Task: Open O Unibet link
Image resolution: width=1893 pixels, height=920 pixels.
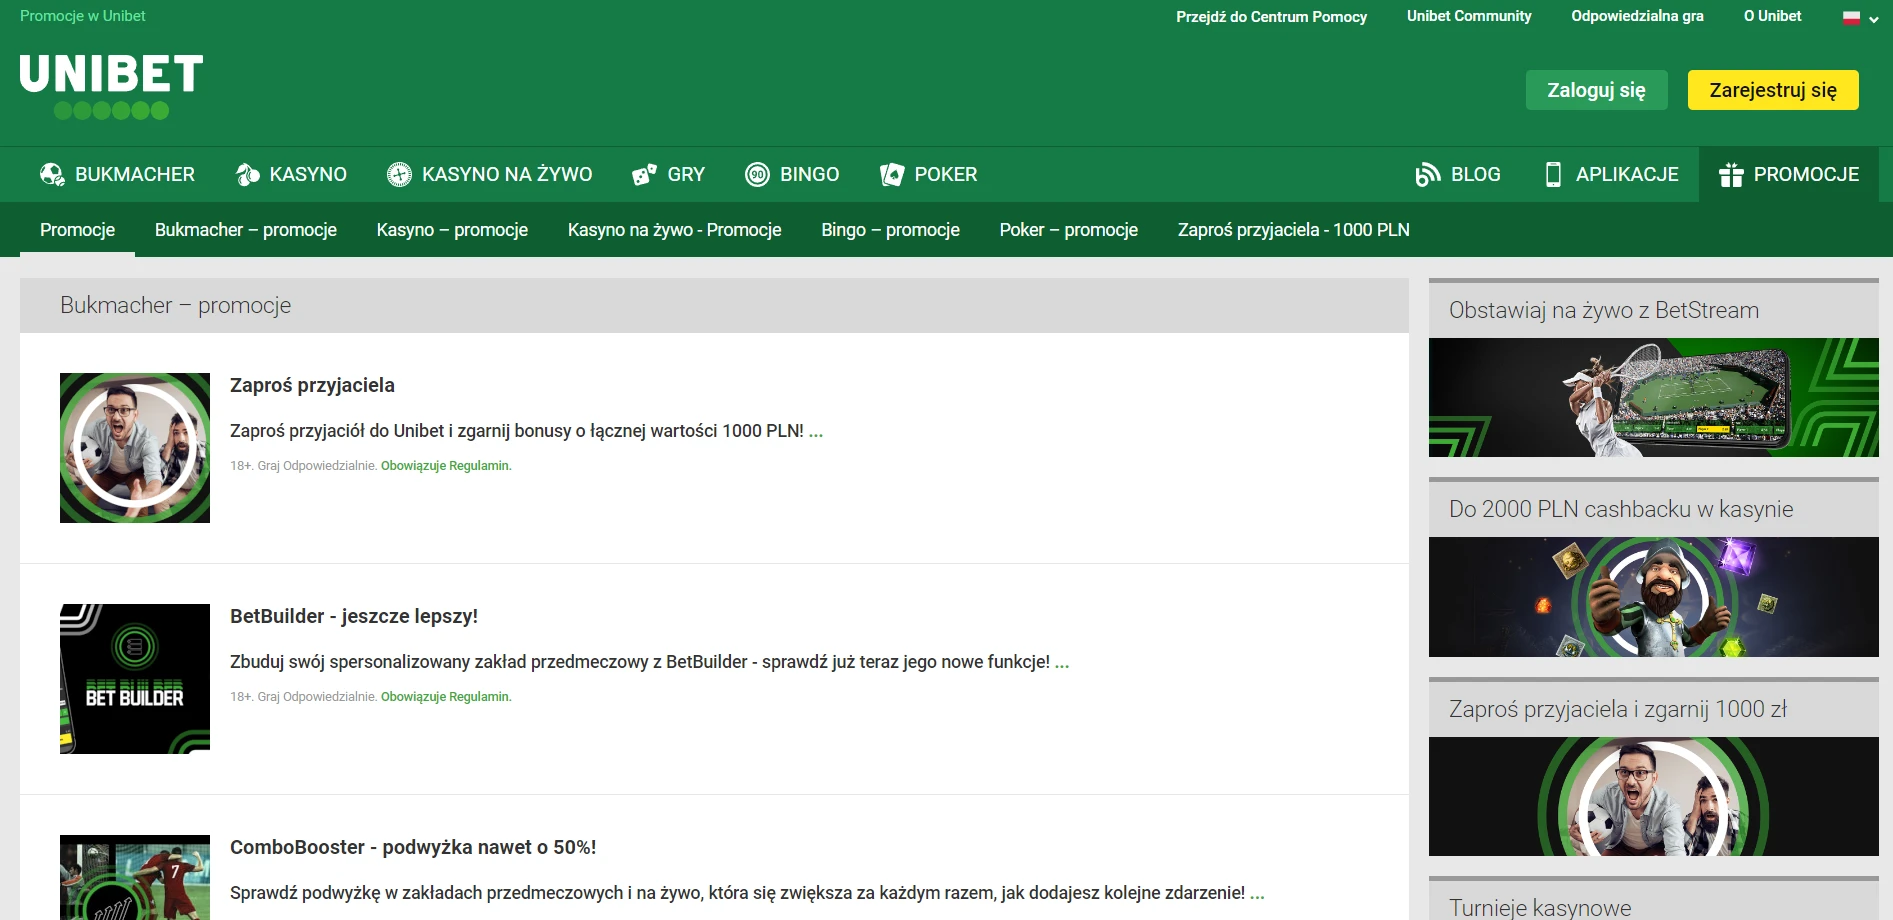Action: click(x=1772, y=16)
